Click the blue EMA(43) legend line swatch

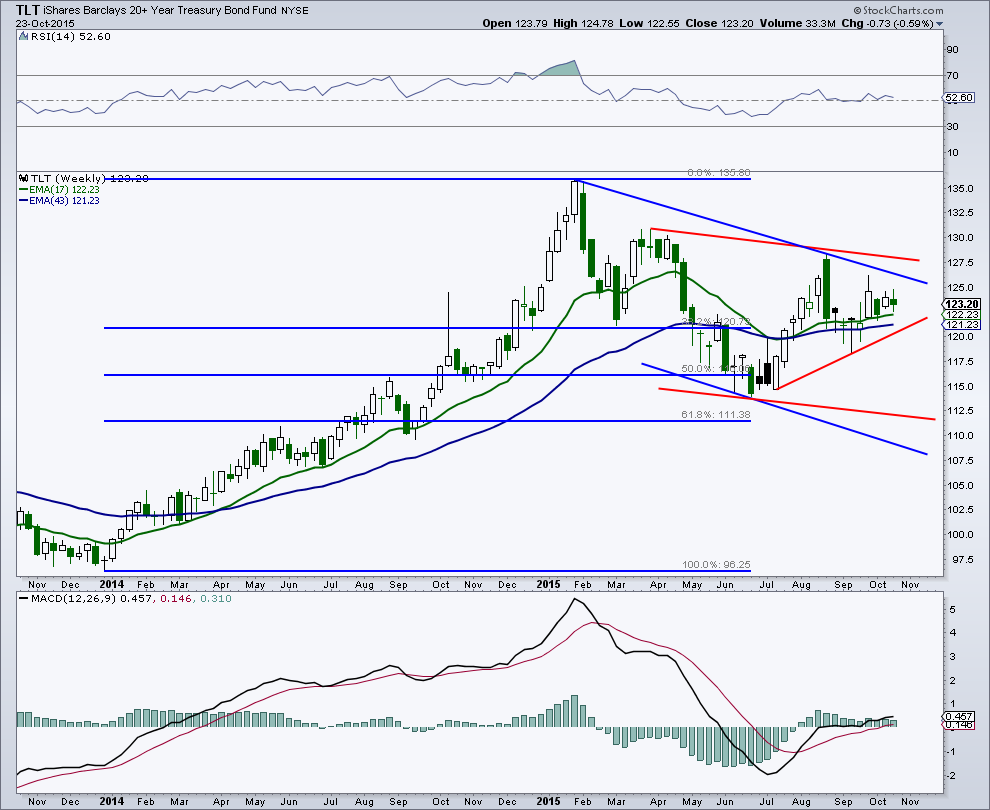[x=24, y=201]
